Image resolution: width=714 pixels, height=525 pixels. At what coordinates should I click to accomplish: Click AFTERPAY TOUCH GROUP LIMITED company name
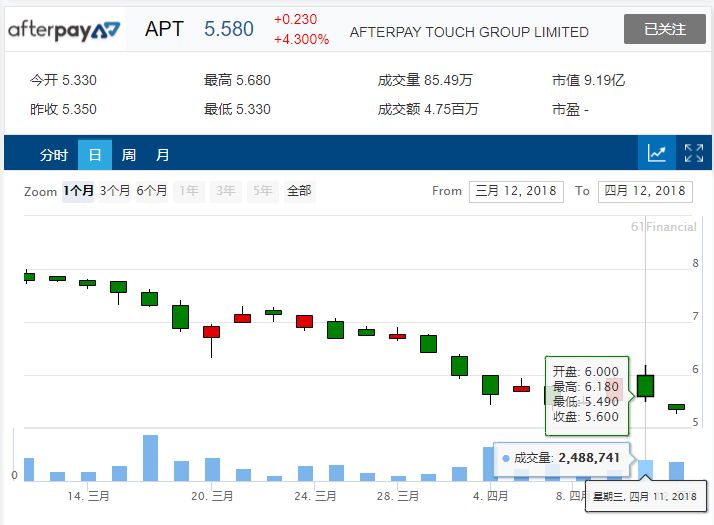[x=469, y=32]
